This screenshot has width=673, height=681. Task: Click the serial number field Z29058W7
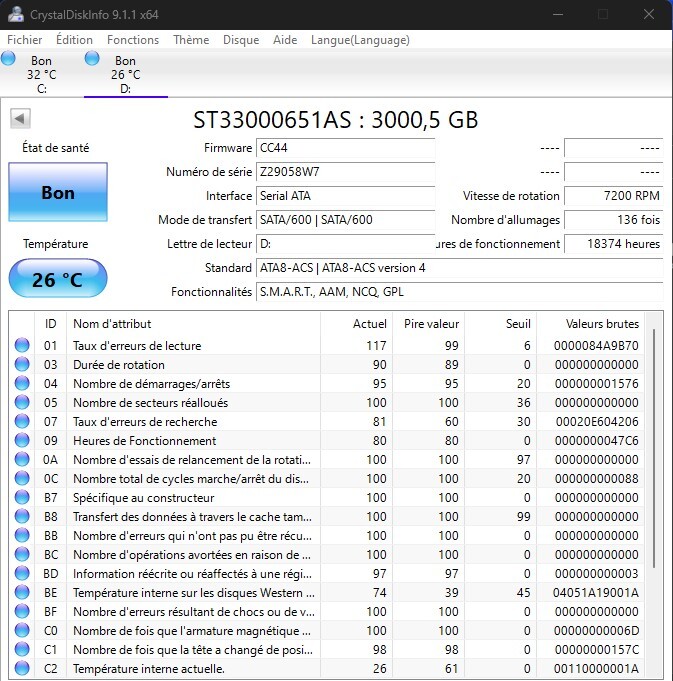click(x=345, y=172)
